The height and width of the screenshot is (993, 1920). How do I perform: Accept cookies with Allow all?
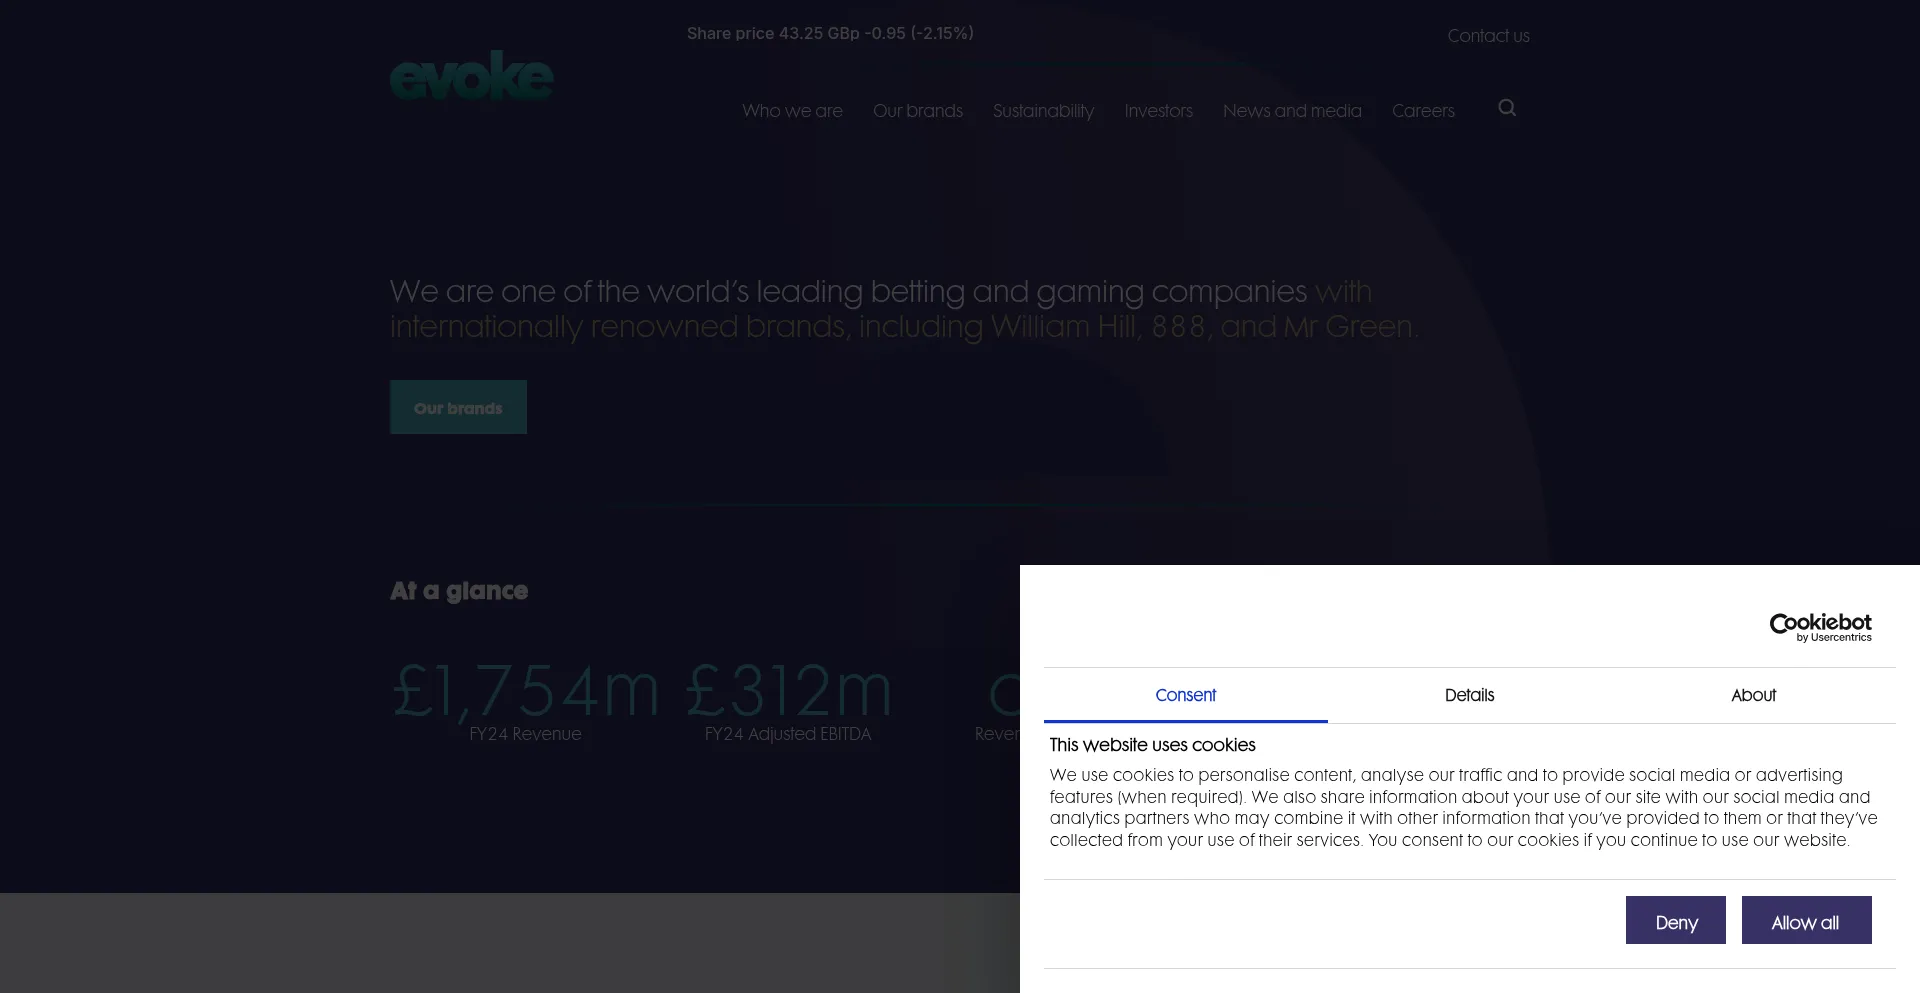[x=1806, y=921]
